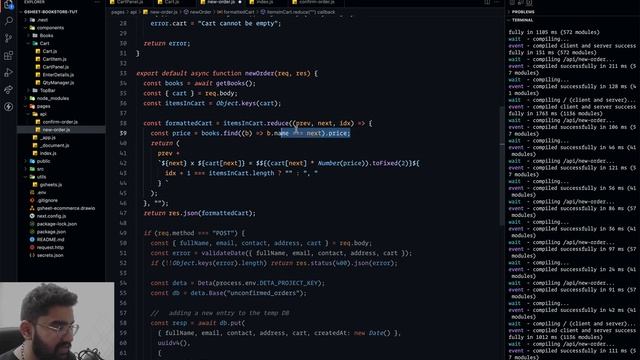Click the JS icon beside gsheets.js
640x360 pixels.
35,184
